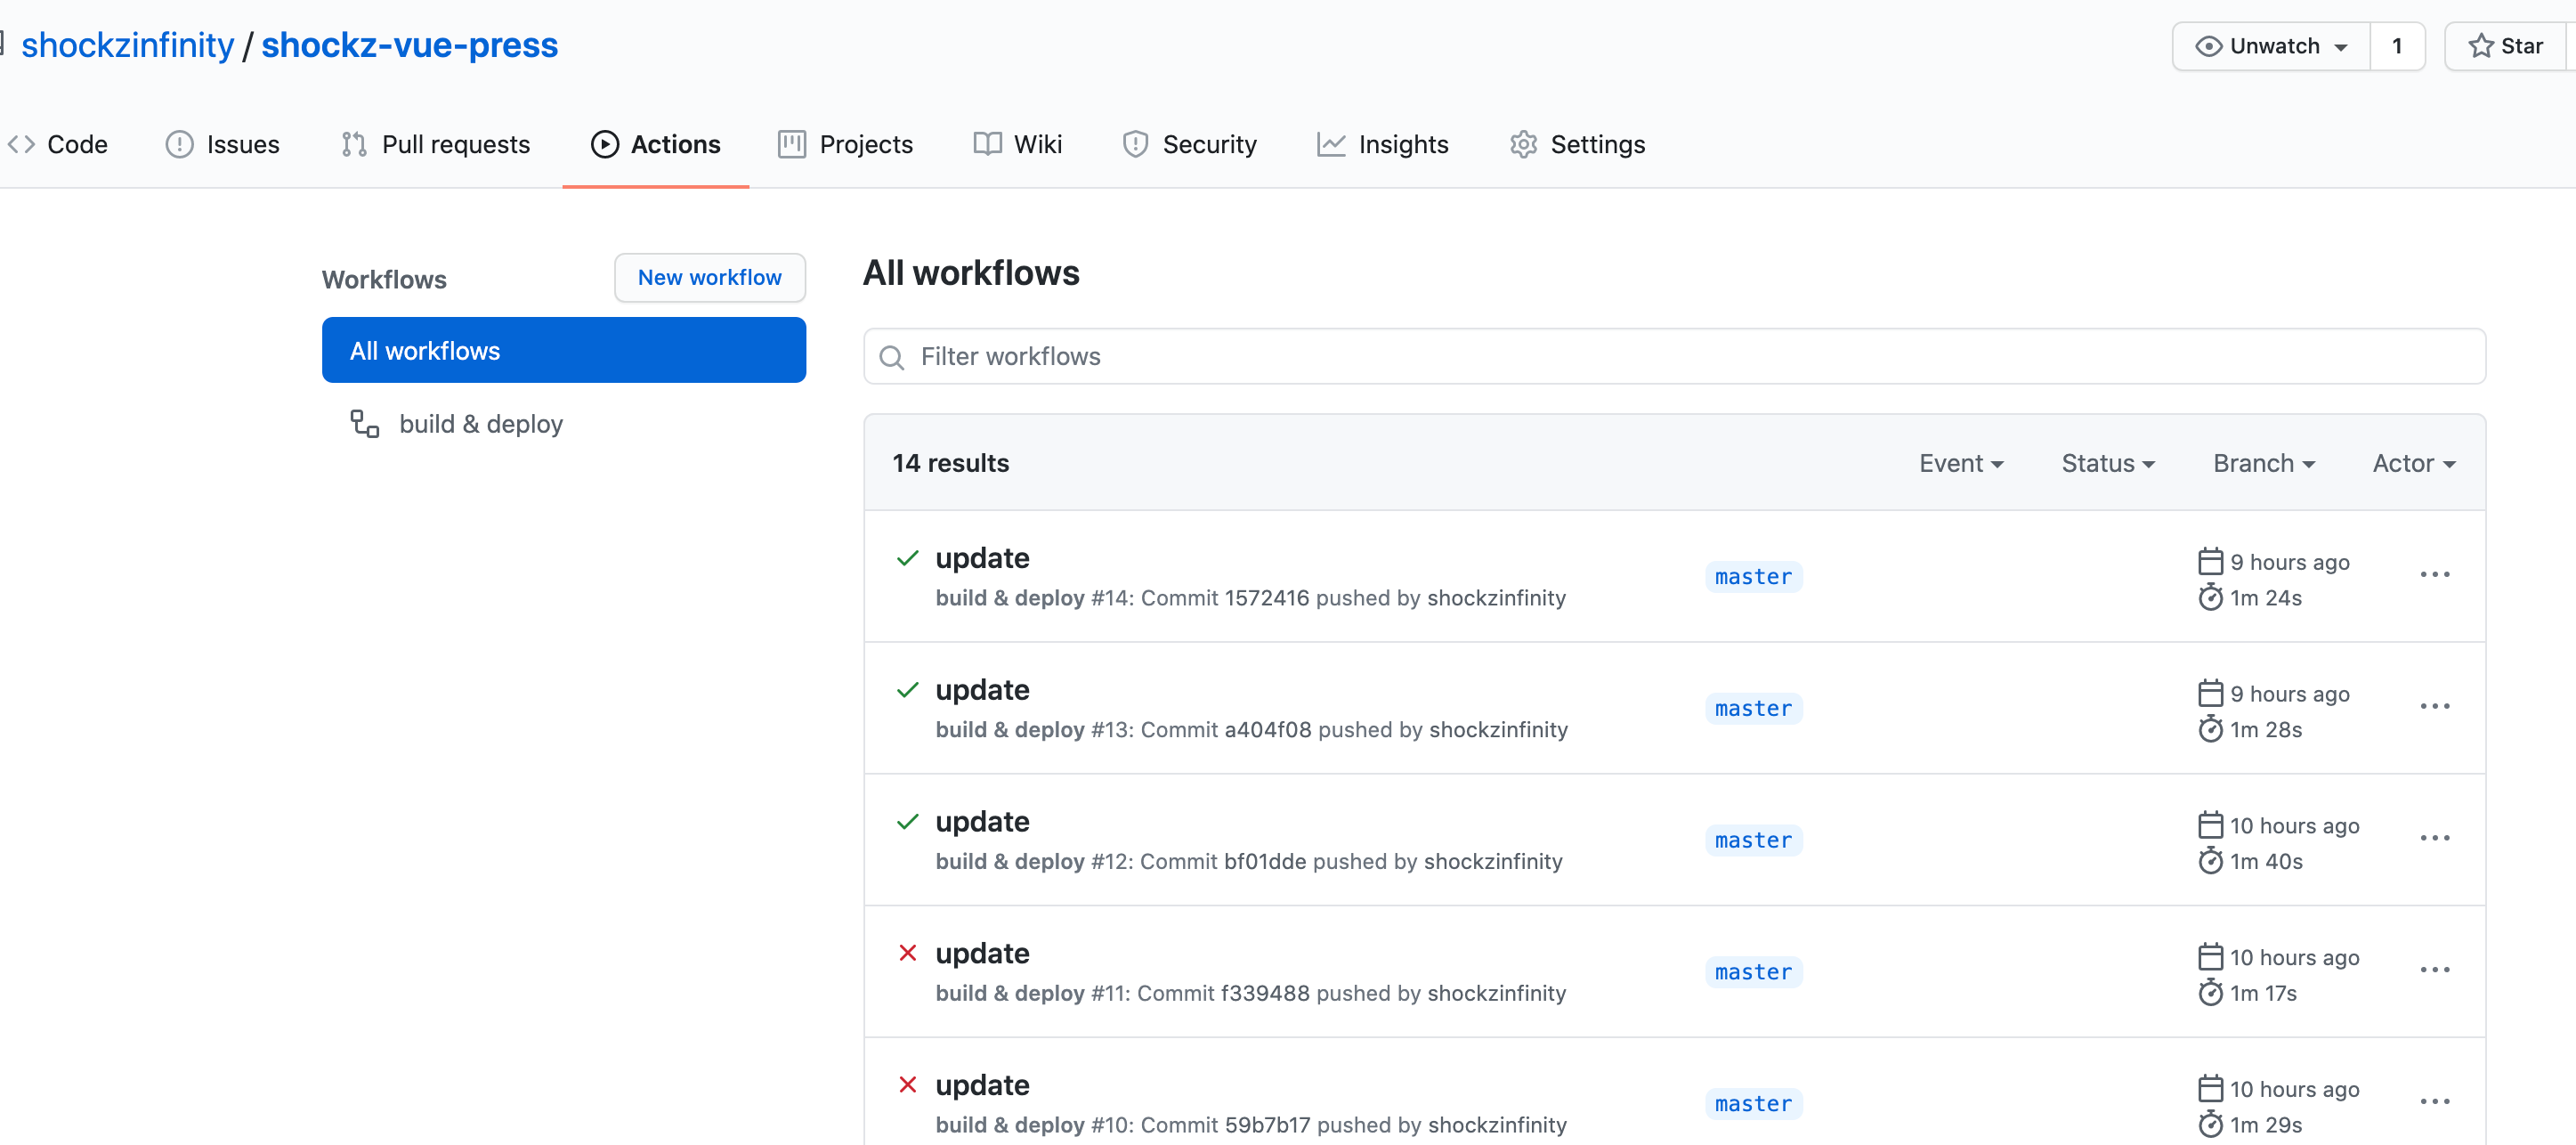The image size is (2576, 1145).
Task: Expand the Event filter dropdown
Action: 1960,463
